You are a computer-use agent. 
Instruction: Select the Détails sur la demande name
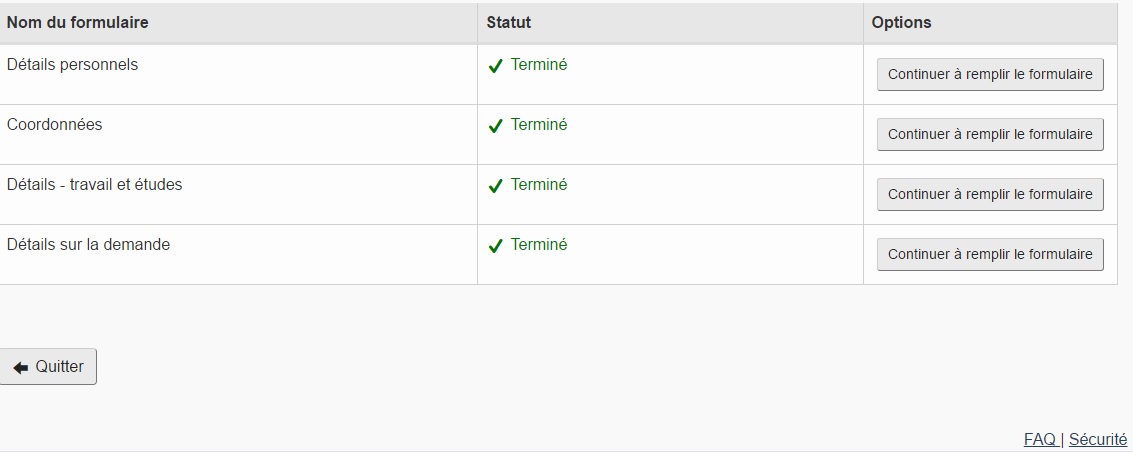[x=88, y=245]
